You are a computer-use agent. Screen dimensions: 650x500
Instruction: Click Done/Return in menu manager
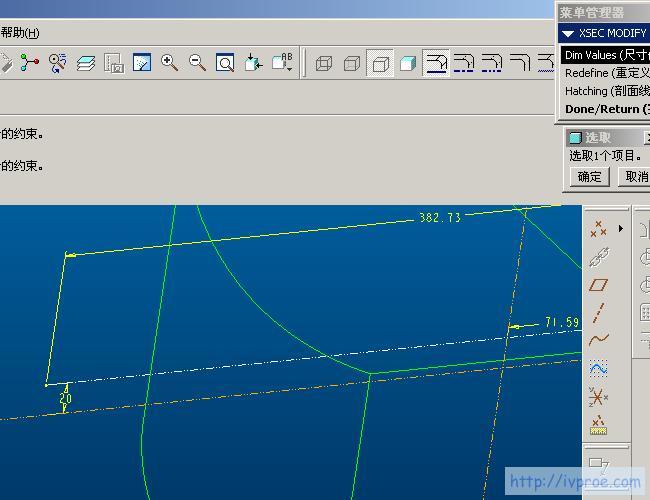[x=605, y=109]
